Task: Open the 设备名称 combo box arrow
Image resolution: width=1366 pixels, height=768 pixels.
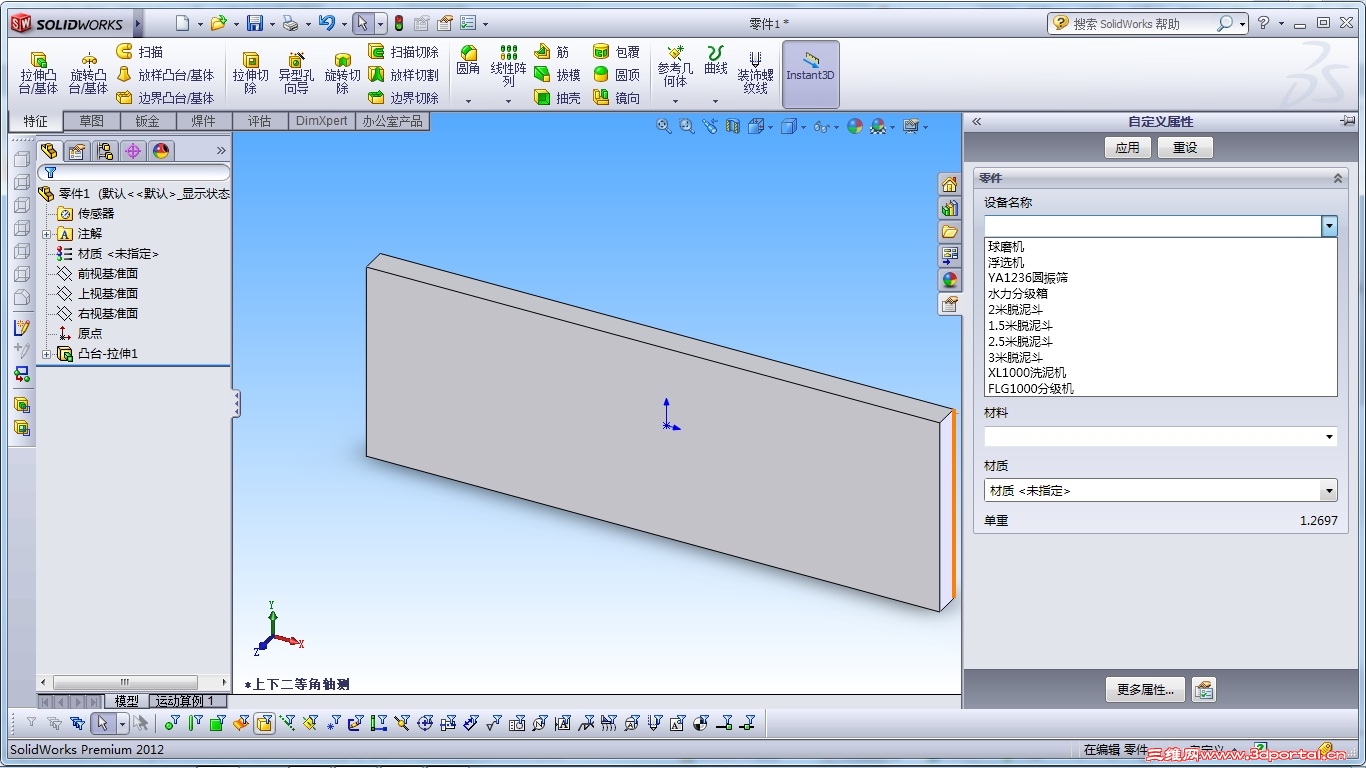Action: [1329, 227]
